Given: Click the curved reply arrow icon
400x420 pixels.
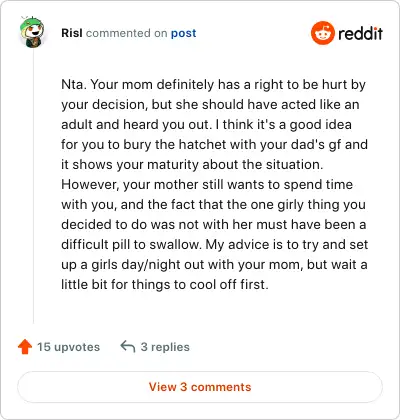Looking at the screenshot, I should coord(128,346).
